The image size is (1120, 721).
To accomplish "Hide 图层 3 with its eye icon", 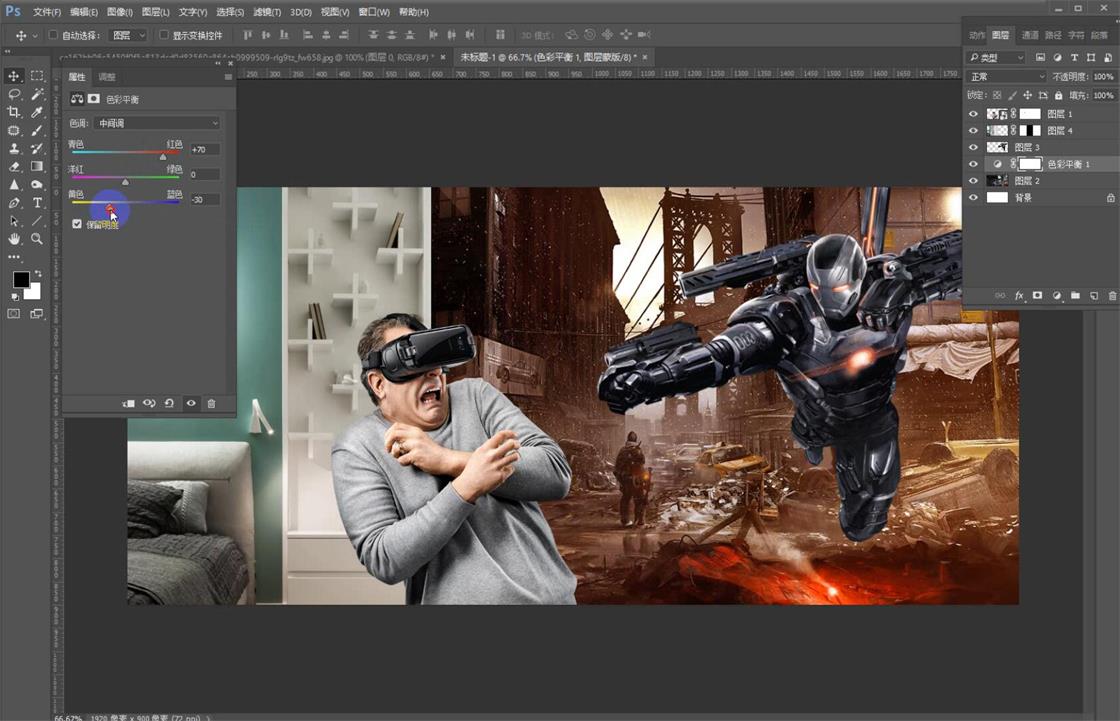I will [973, 147].
